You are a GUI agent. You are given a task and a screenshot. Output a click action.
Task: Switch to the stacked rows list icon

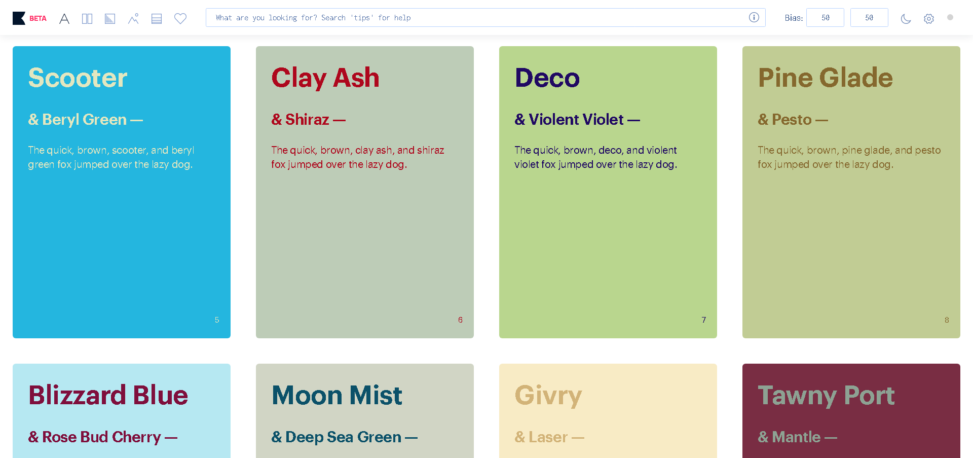pos(156,19)
